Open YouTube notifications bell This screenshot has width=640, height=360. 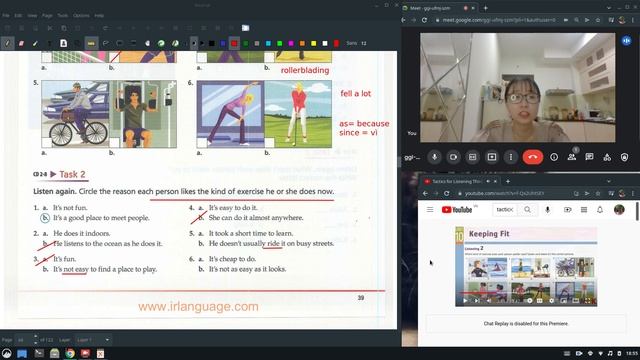coord(600,209)
